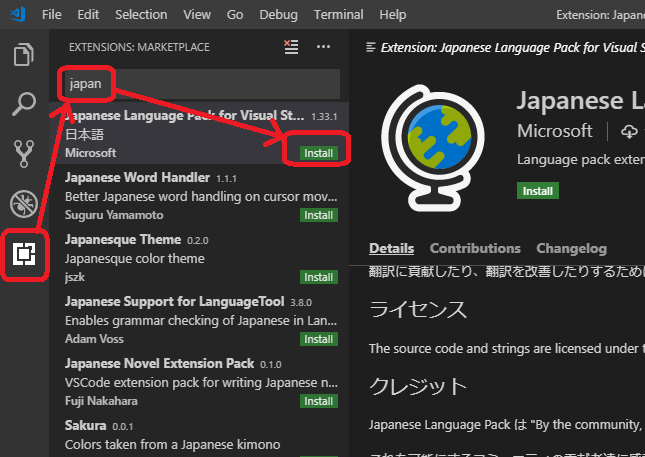Switch to the Details tab

392,248
